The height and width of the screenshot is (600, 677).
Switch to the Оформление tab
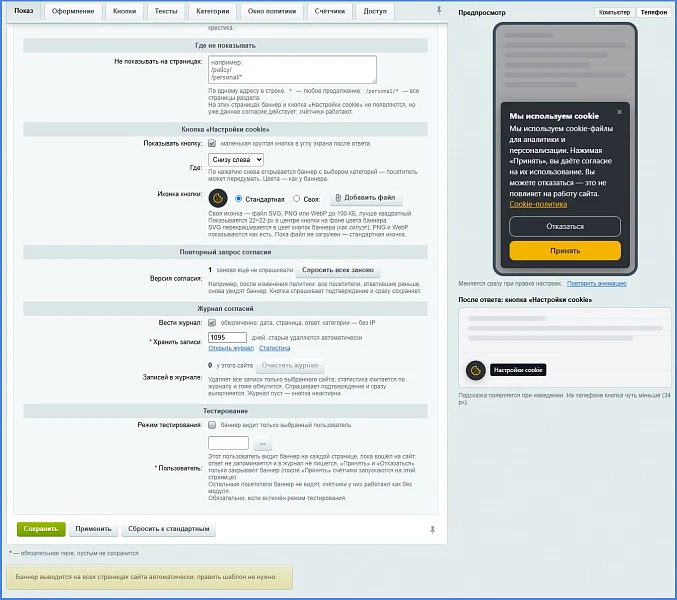pos(73,11)
